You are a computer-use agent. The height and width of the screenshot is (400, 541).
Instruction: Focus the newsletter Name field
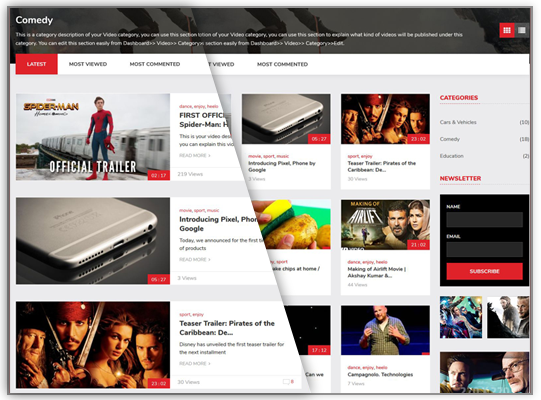(x=484, y=219)
